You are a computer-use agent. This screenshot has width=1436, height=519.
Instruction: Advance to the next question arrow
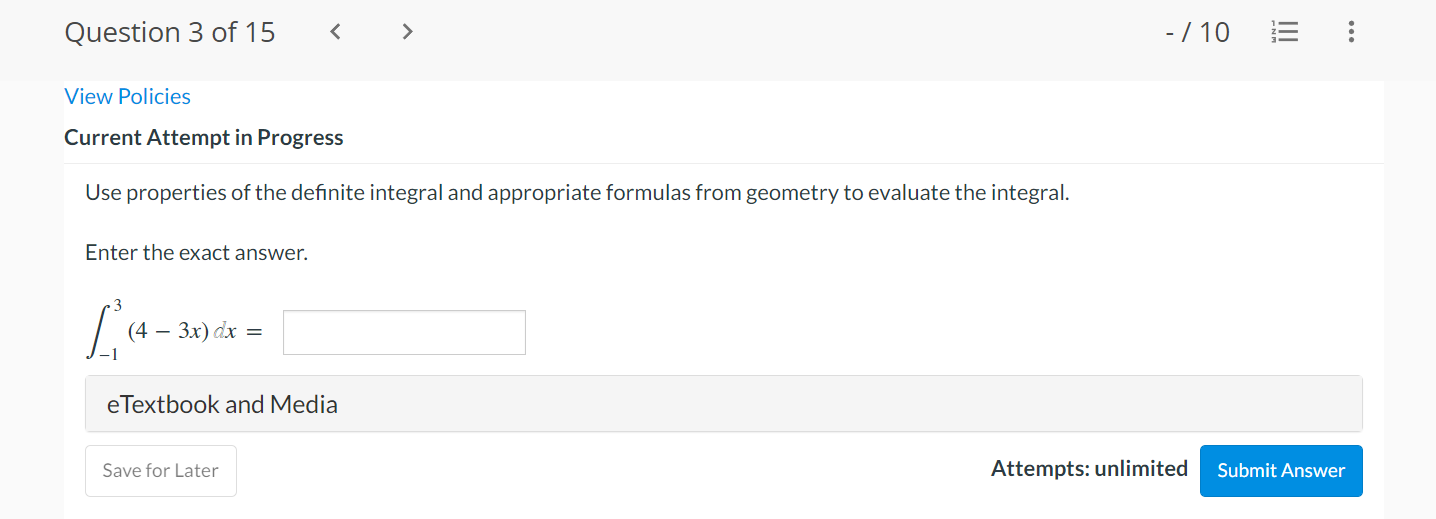coord(406,32)
